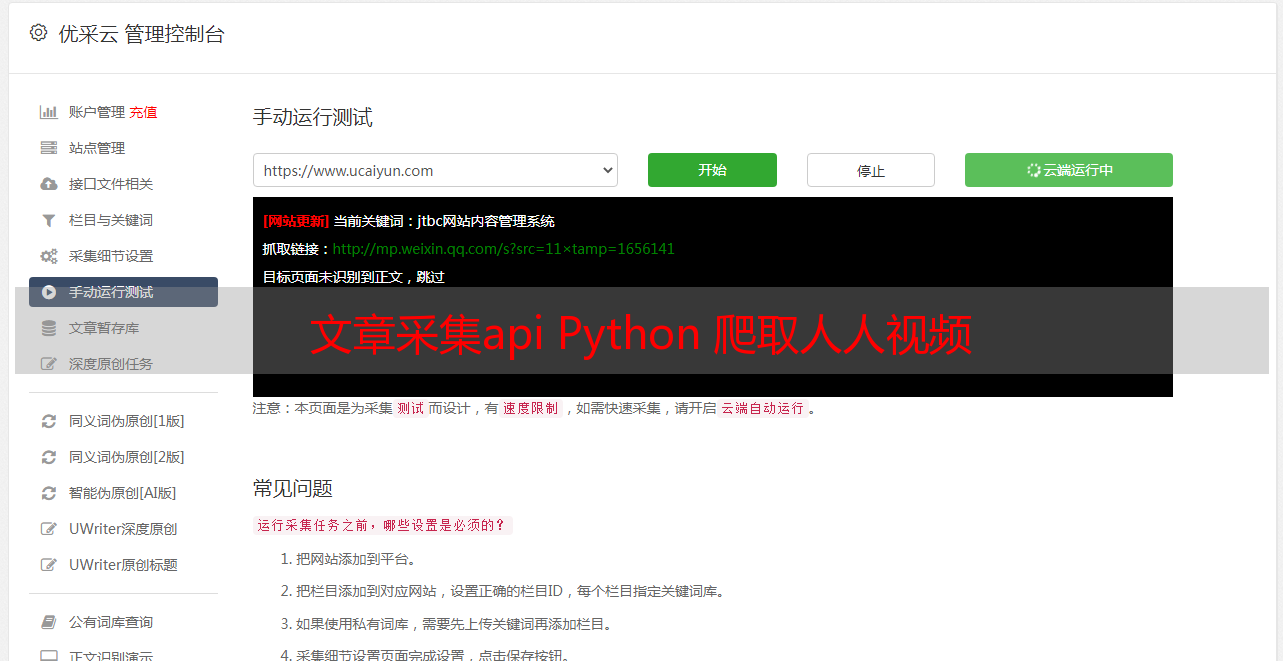Image resolution: width=1283 pixels, height=661 pixels.
Task: Click the server icon next to 站点管理
Action: click(48, 148)
